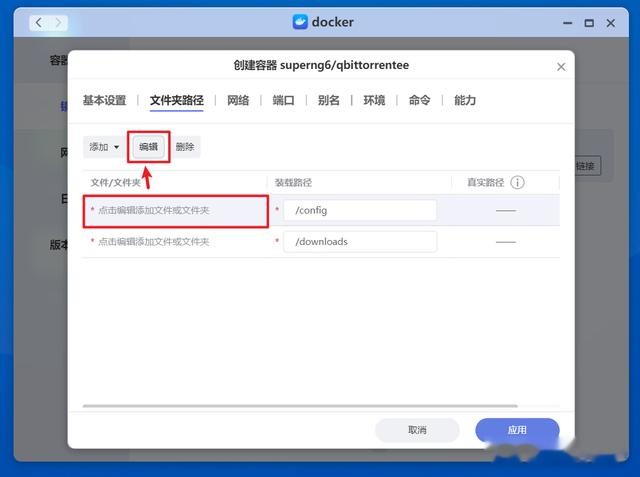
Task: Select the 文件夹路径 tab
Action: click(176, 100)
